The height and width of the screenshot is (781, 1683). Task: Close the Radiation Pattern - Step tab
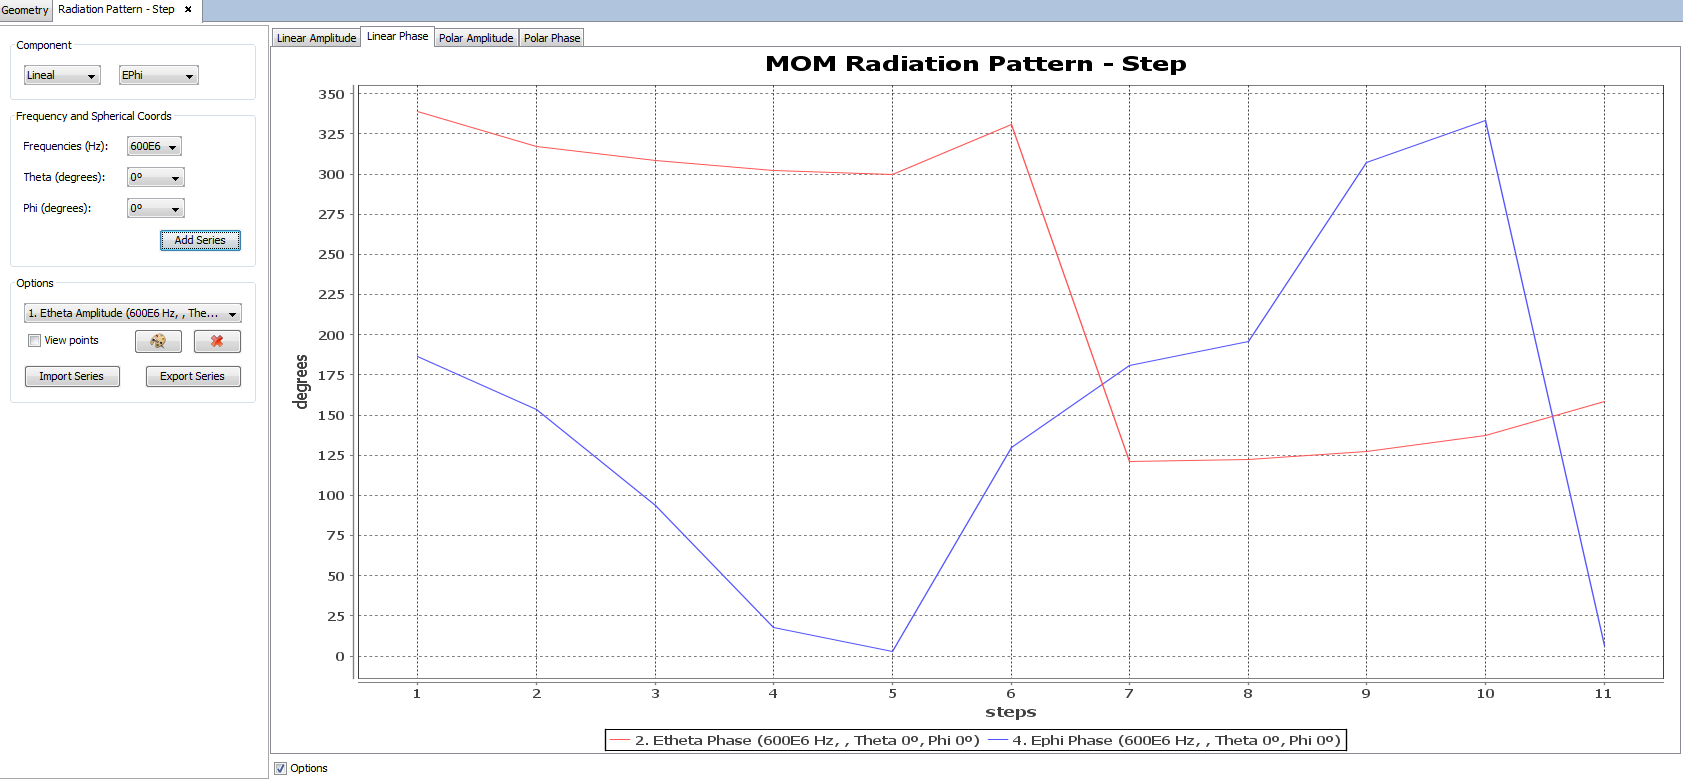(x=188, y=10)
